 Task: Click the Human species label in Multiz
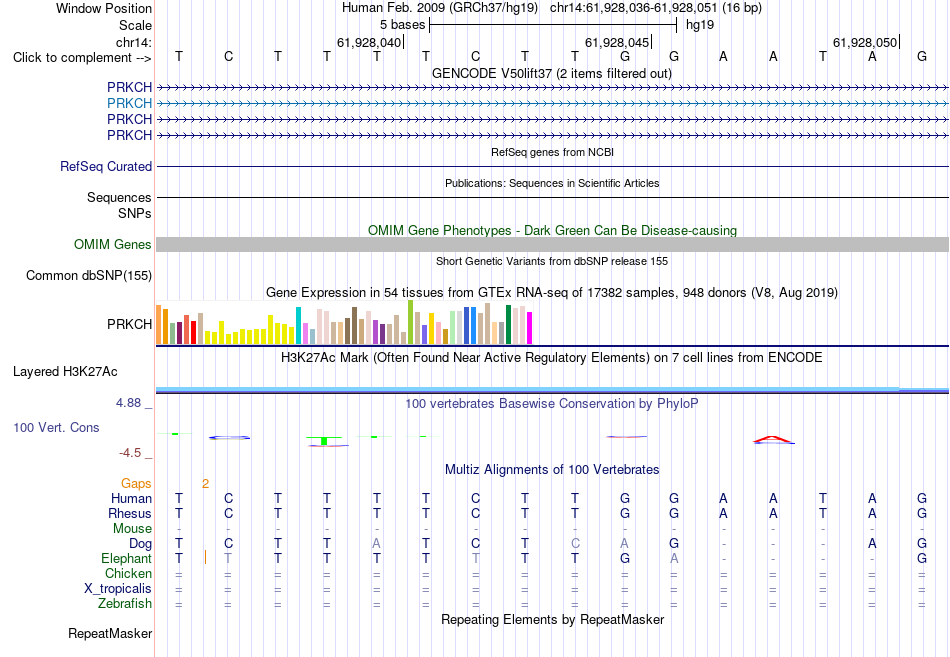[x=131, y=499]
